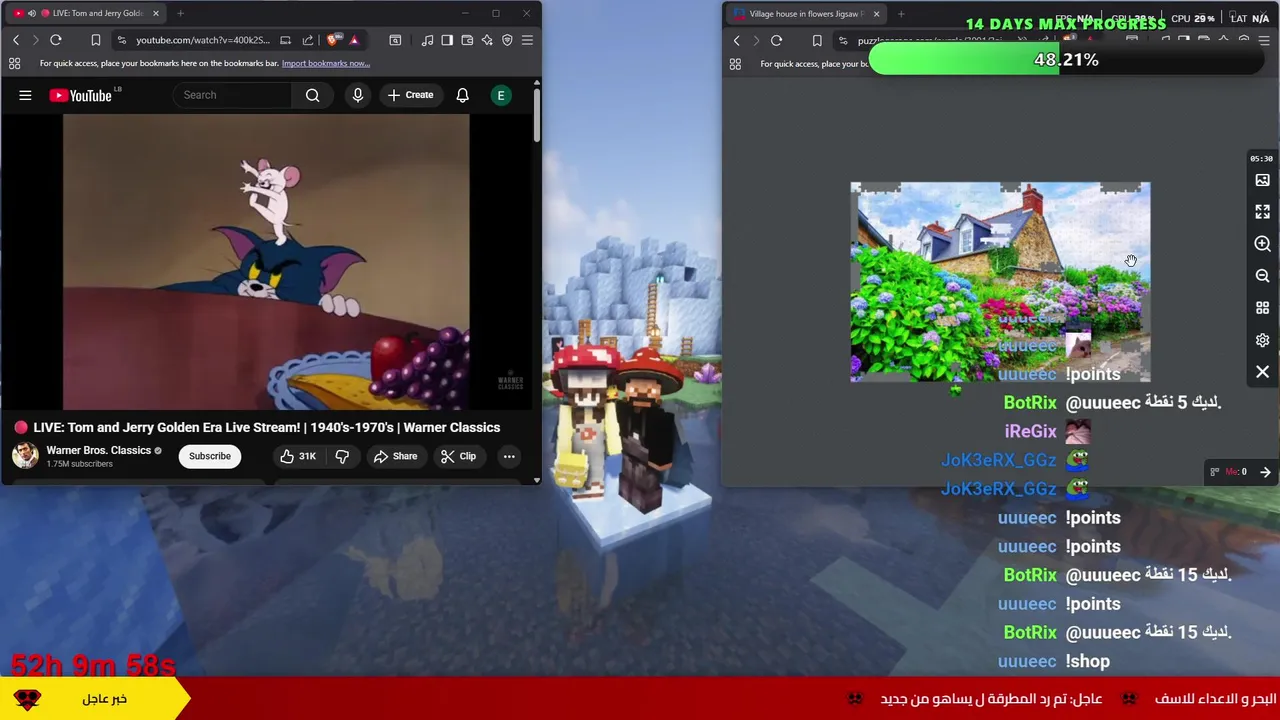
Task: Open the E account avatar menu
Action: 501,95
